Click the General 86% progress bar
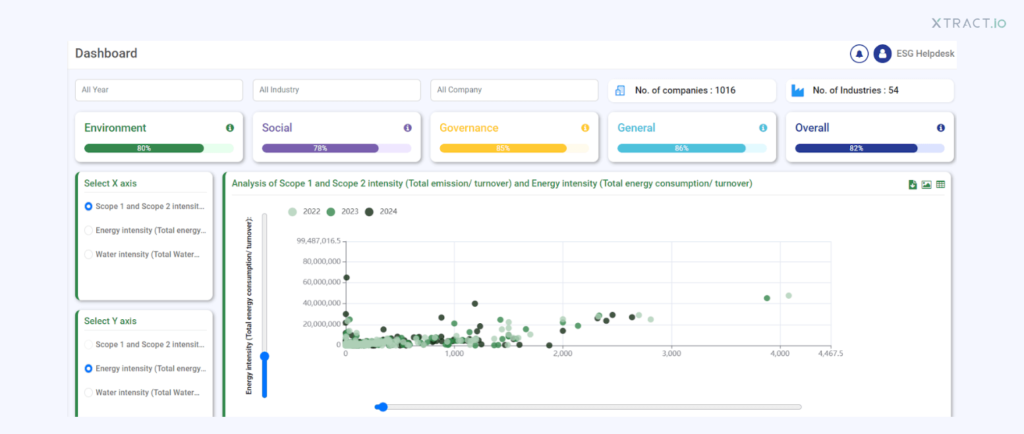Screen dimensions: 1024x434 pyautogui.click(x=692, y=148)
